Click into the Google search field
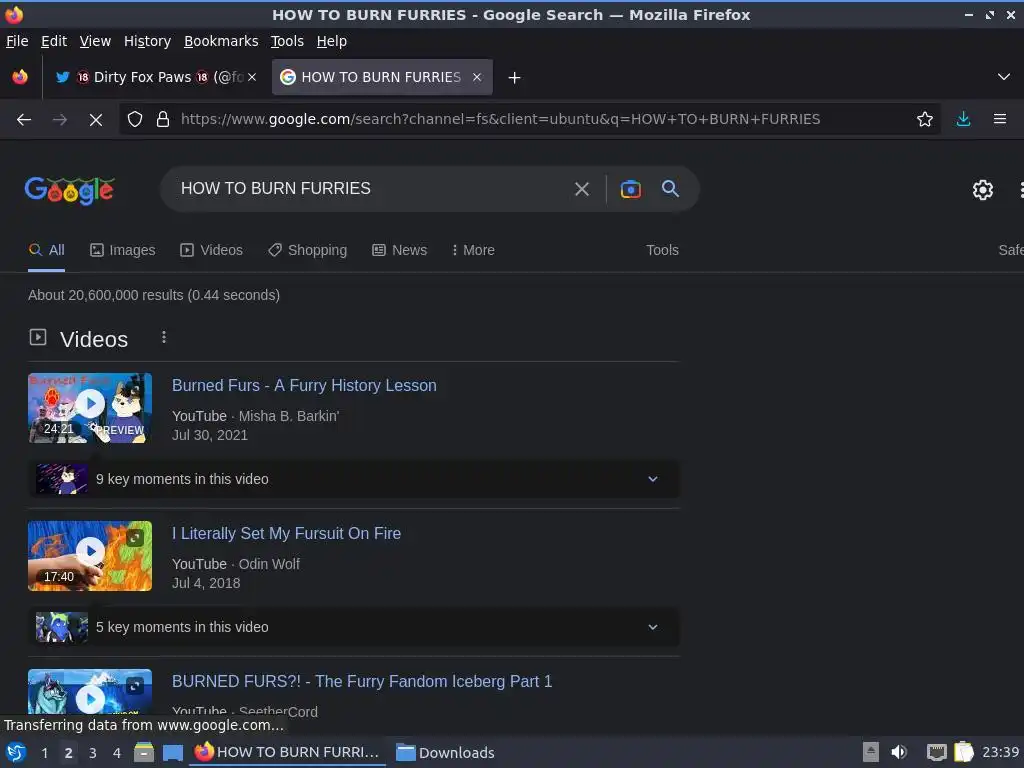This screenshot has height=768, width=1024. pos(369,189)
